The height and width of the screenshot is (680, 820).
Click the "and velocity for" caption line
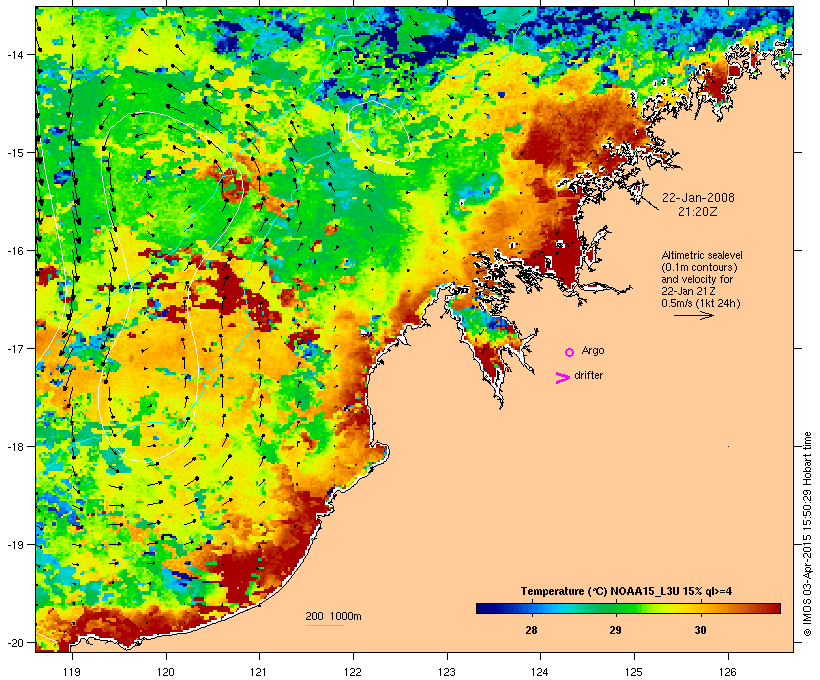click(697, 279)
